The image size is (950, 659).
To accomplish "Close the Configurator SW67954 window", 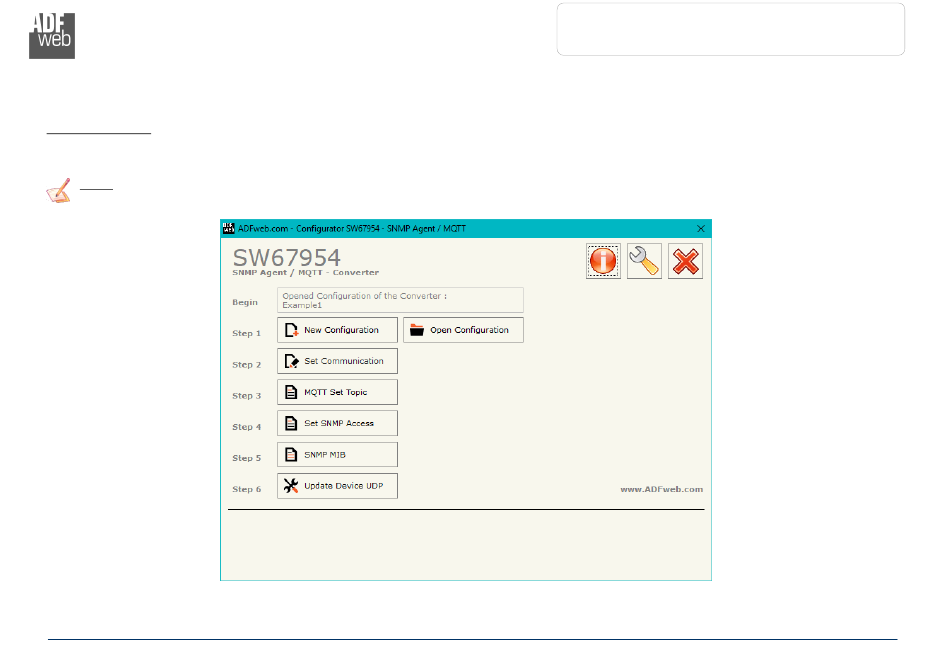I will tap(701, 228).
